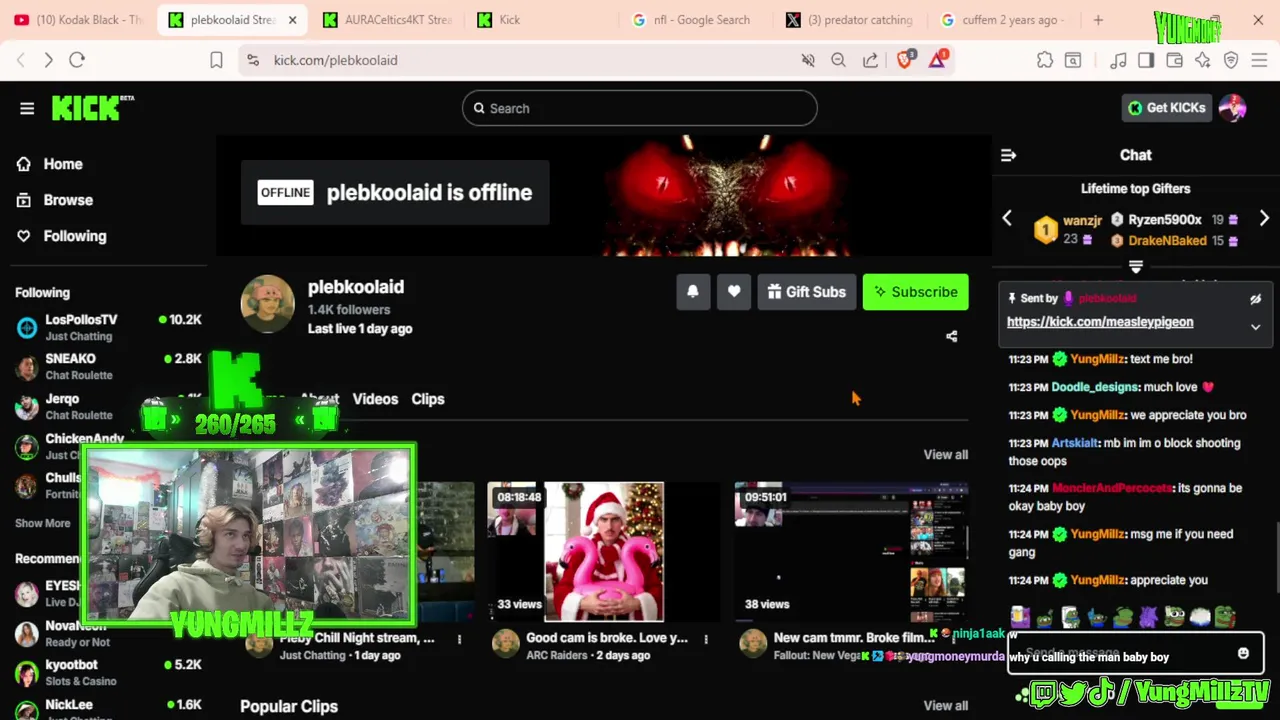Open the Santa flamingo video thumbnail
1280x720 pixels.
coord(603,552)
